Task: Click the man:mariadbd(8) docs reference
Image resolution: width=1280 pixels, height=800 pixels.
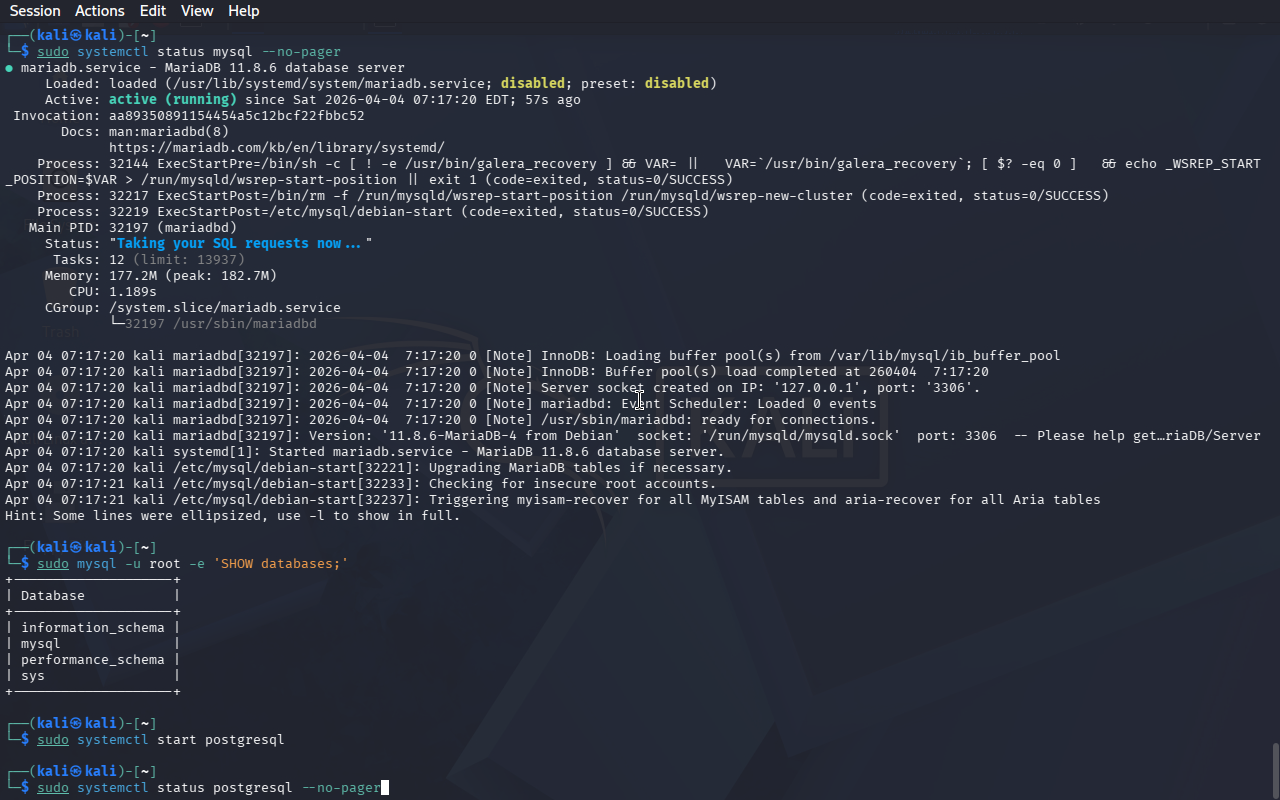Action: tap(168, 132)
